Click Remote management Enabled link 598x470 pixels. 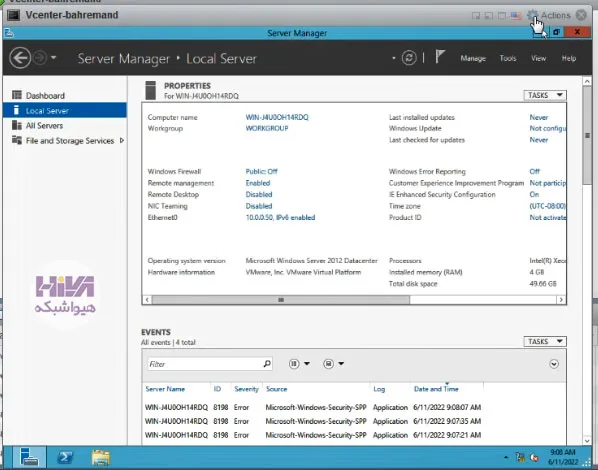258,183
